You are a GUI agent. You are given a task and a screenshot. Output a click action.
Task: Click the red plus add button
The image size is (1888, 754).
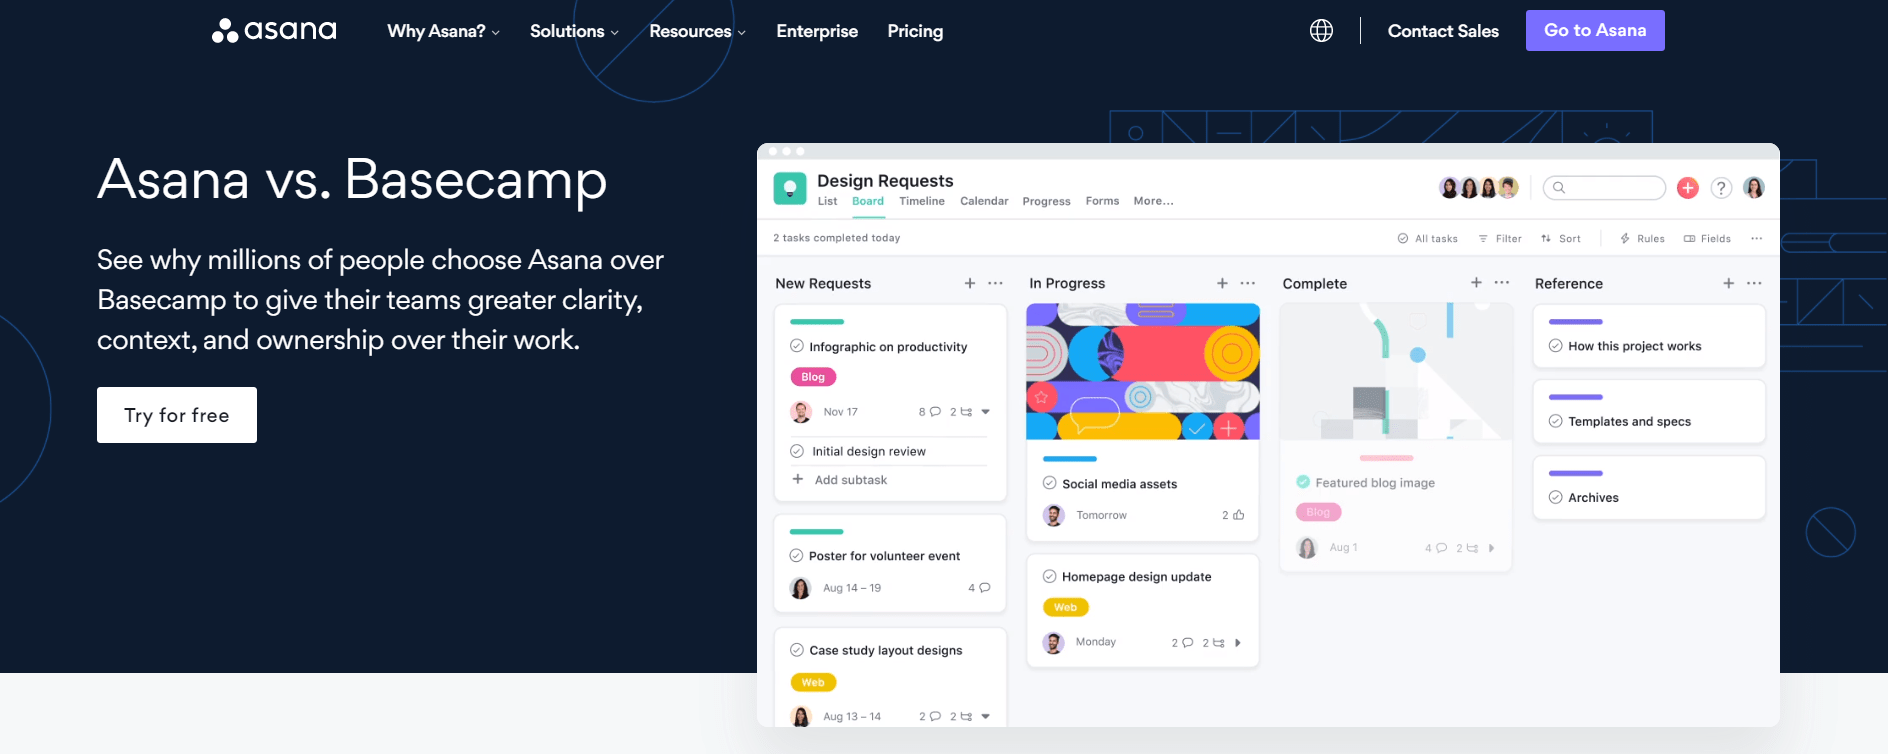coord(1688,187)
